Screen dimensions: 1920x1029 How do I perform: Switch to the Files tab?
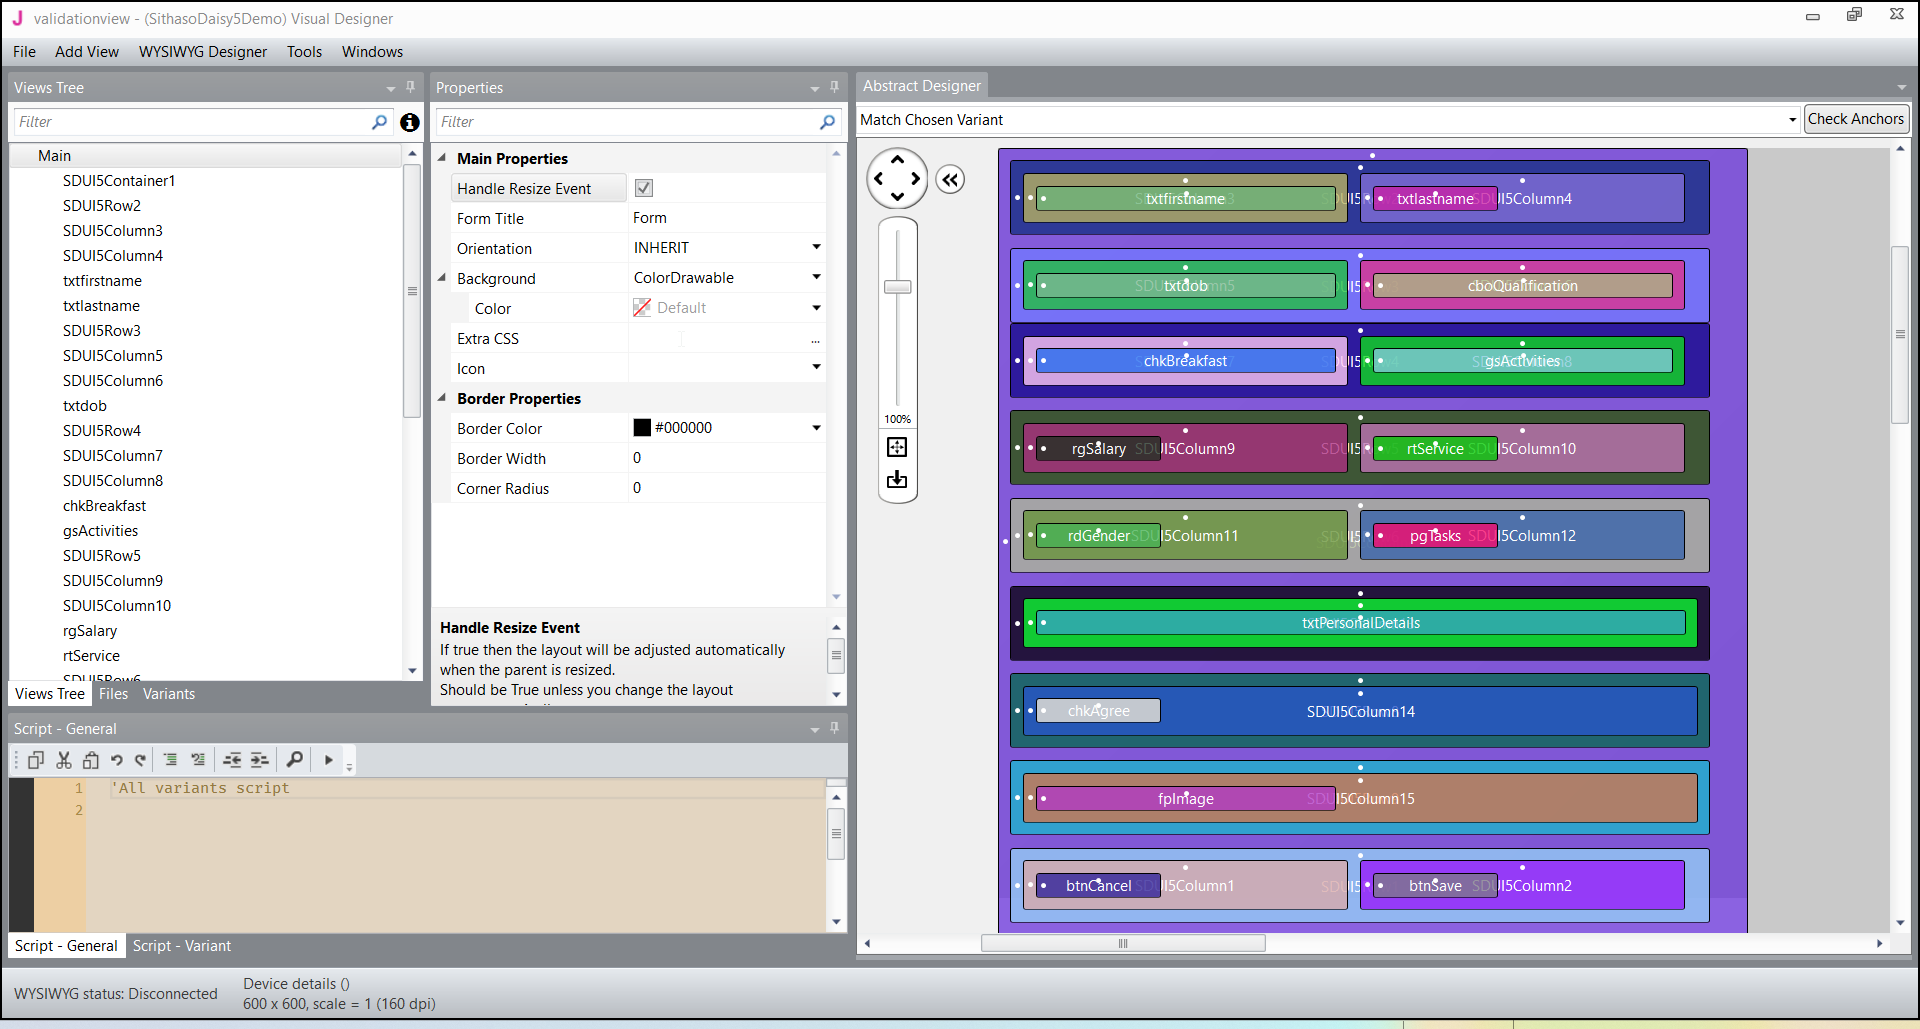pyautogui.click(x=113, y=694)
